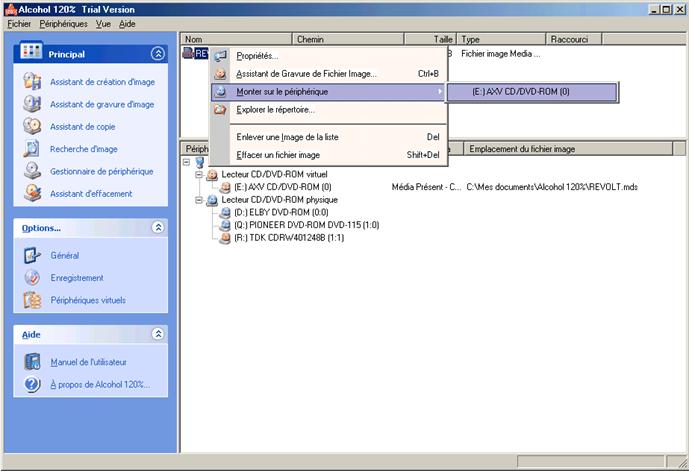Open the Fichier menu
Screen dimensions: 689x471
click(x=19, y=24)
